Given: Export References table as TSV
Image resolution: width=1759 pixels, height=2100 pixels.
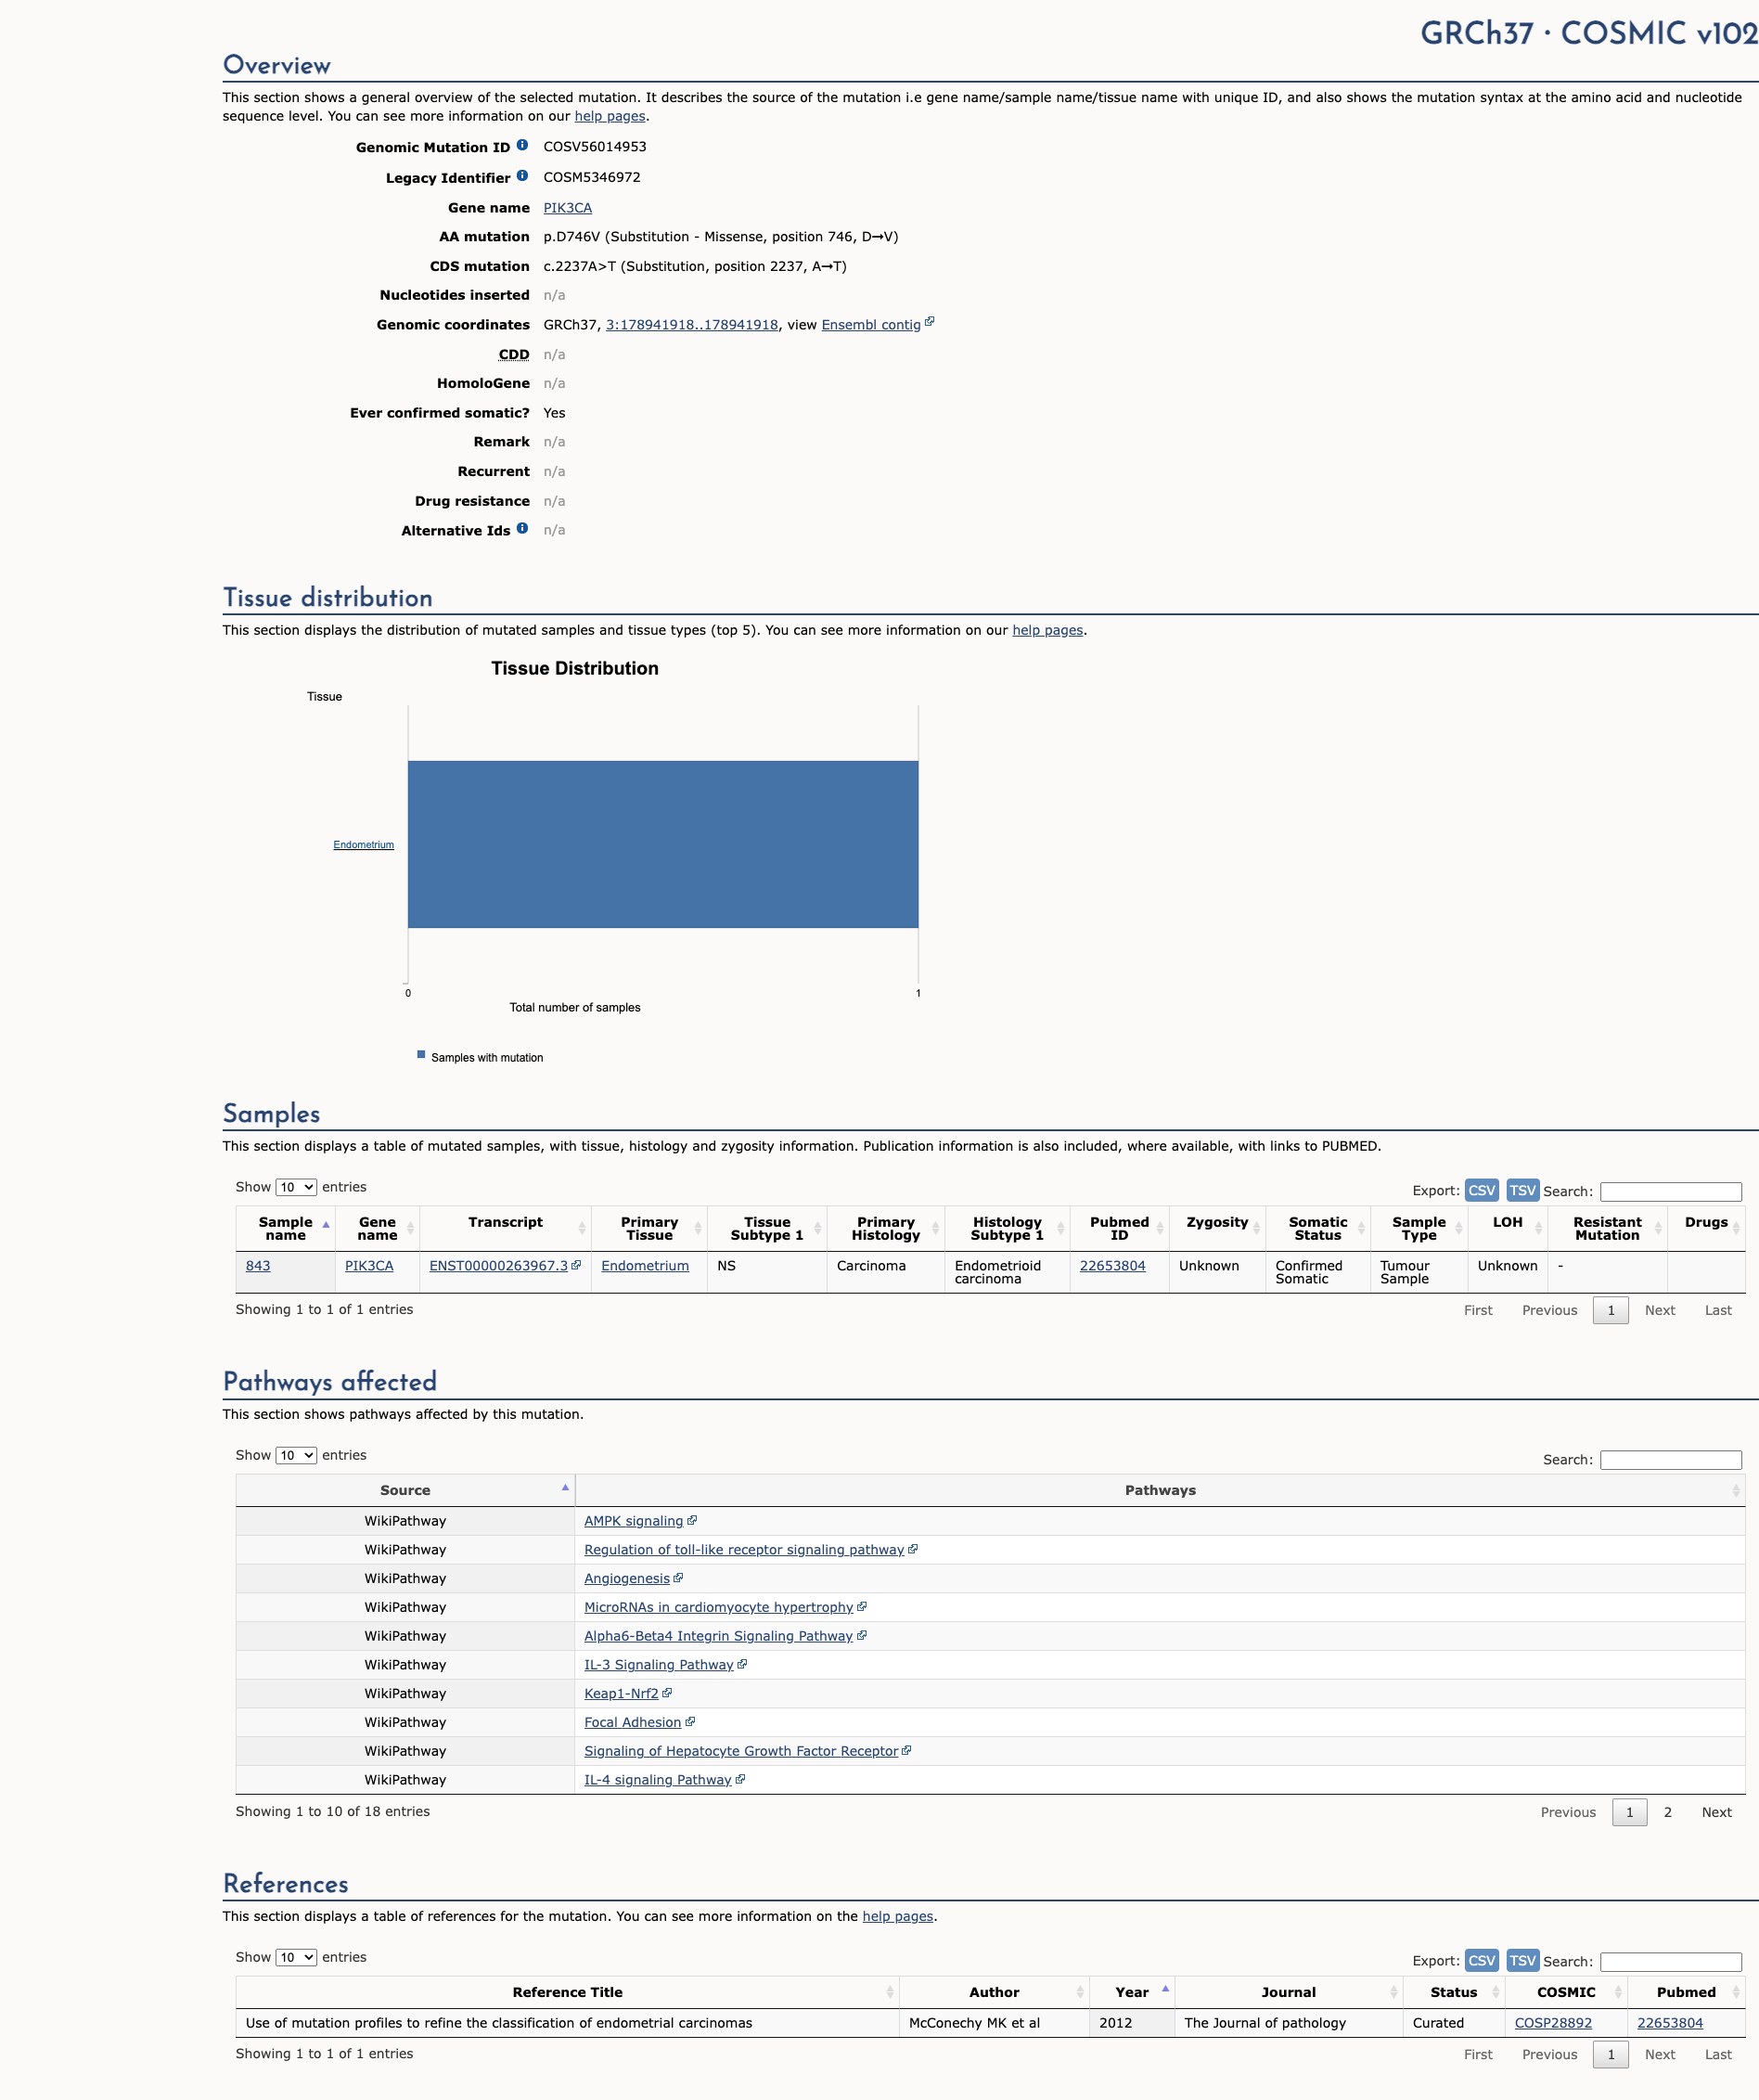Looking at the screenshot, I should coord(1522,1960).
